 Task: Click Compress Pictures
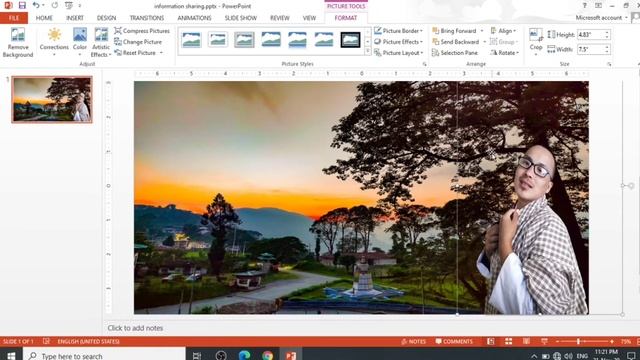pyautogui.click(x=142, y=31)
